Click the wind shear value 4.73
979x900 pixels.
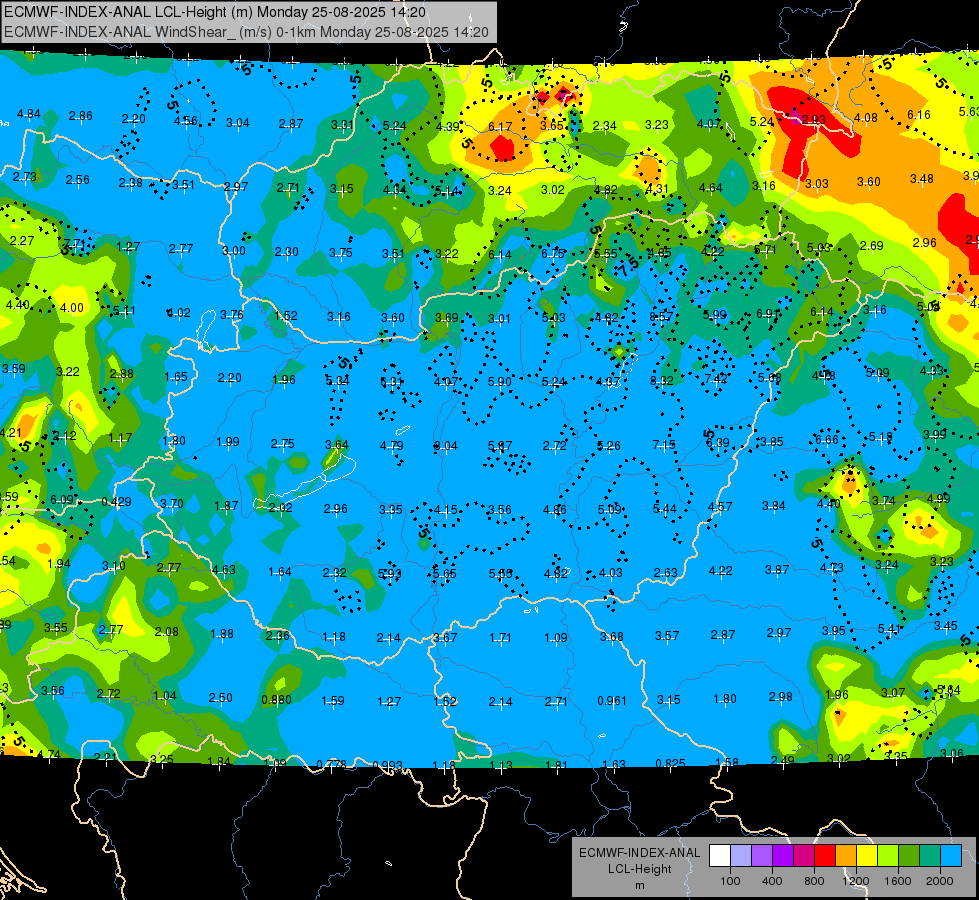point(831,567)
